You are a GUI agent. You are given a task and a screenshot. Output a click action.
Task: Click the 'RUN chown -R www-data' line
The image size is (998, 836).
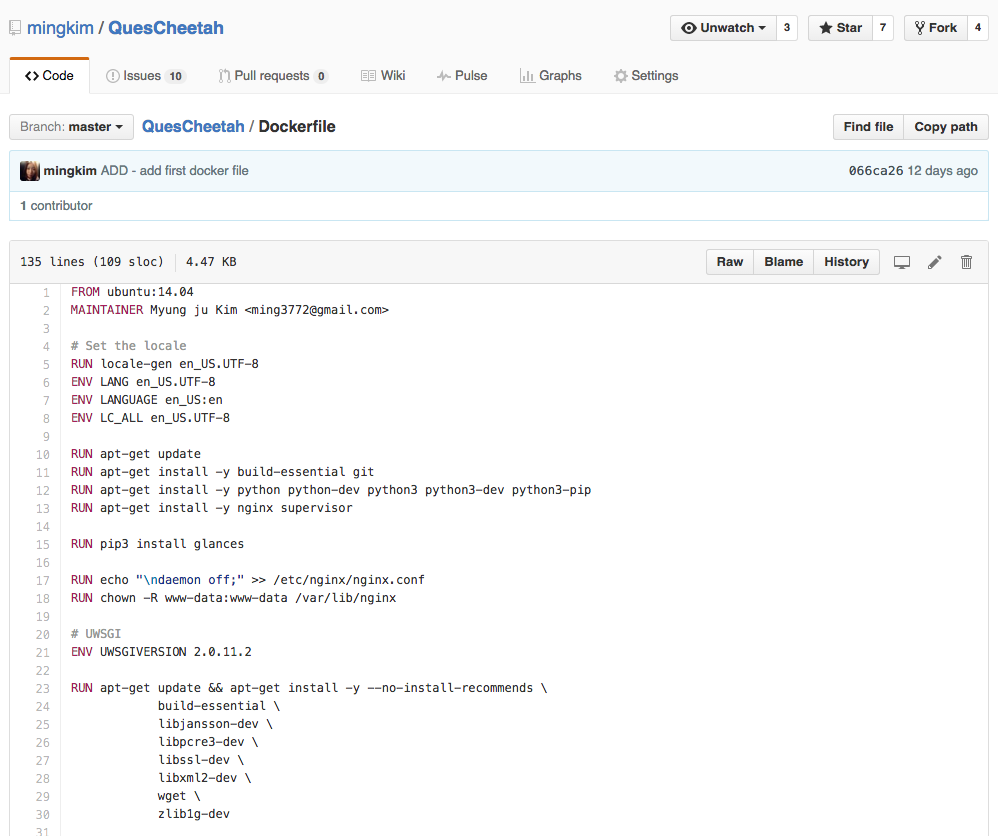click(x=234, y=598)
